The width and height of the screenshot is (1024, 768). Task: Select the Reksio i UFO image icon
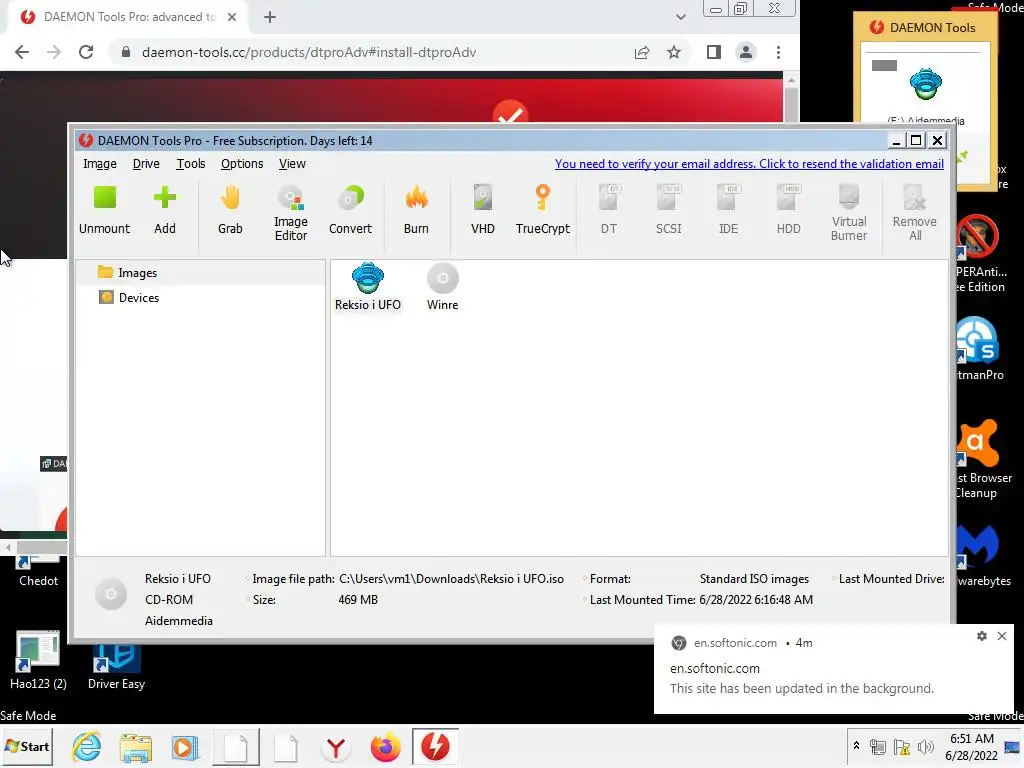pos(368,287)
